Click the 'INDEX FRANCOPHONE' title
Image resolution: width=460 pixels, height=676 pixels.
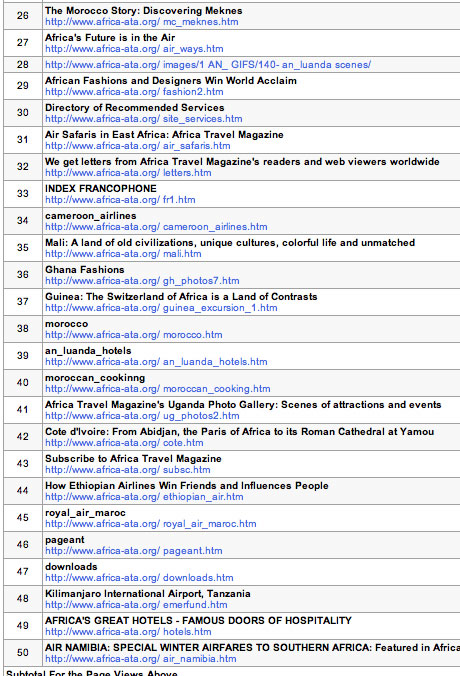[x=101, y=189]
